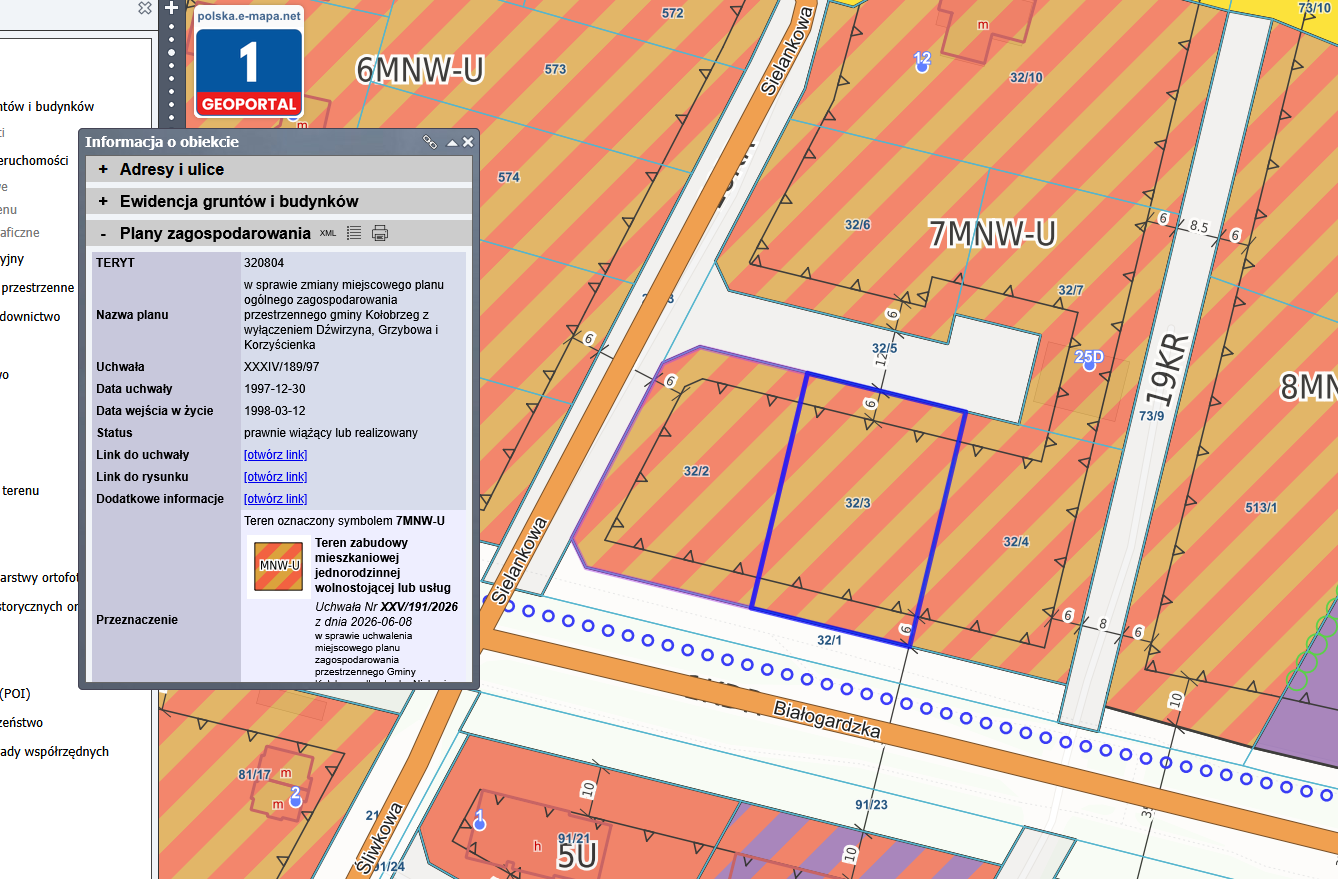Image resolution: width=1338 pixels, height=879 pixels.
Task: Open the Link do rysunku link
Action: click(275, 477)
